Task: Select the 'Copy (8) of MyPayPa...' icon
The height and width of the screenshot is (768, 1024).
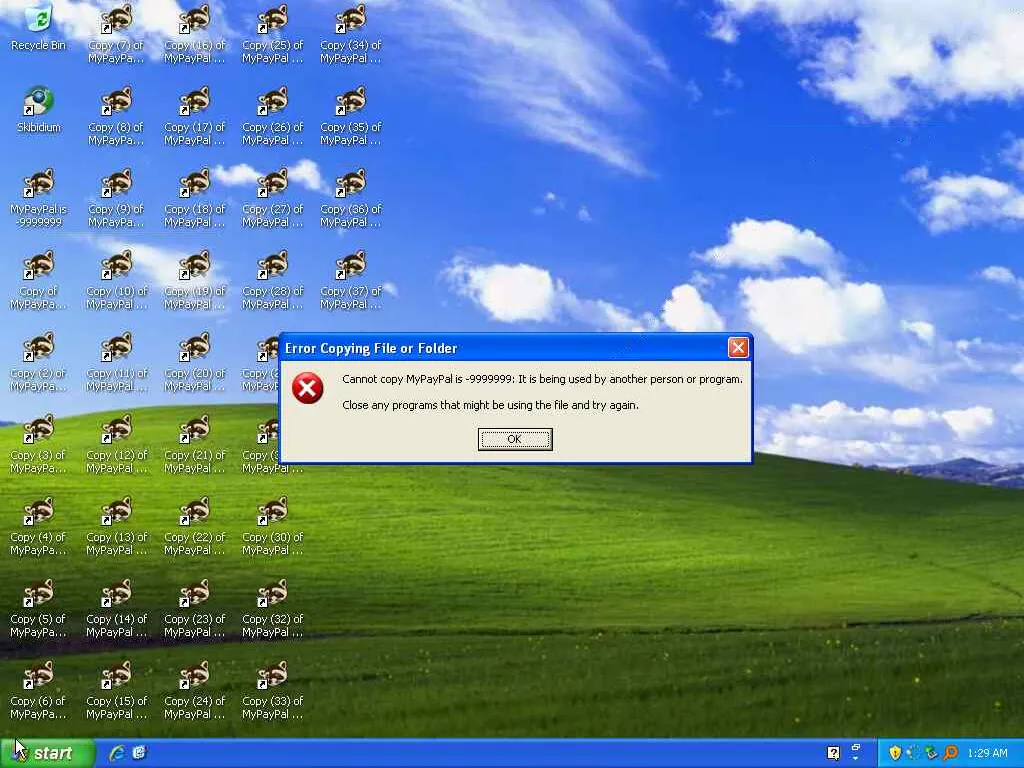Action: click(116, 117)
